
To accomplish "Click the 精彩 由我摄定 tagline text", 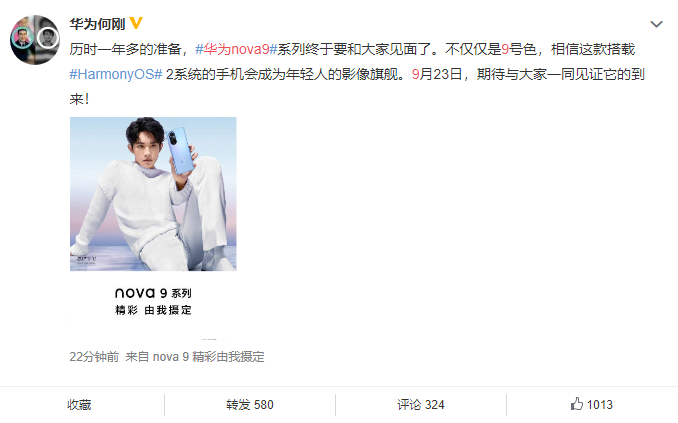I will click(153, 310).
